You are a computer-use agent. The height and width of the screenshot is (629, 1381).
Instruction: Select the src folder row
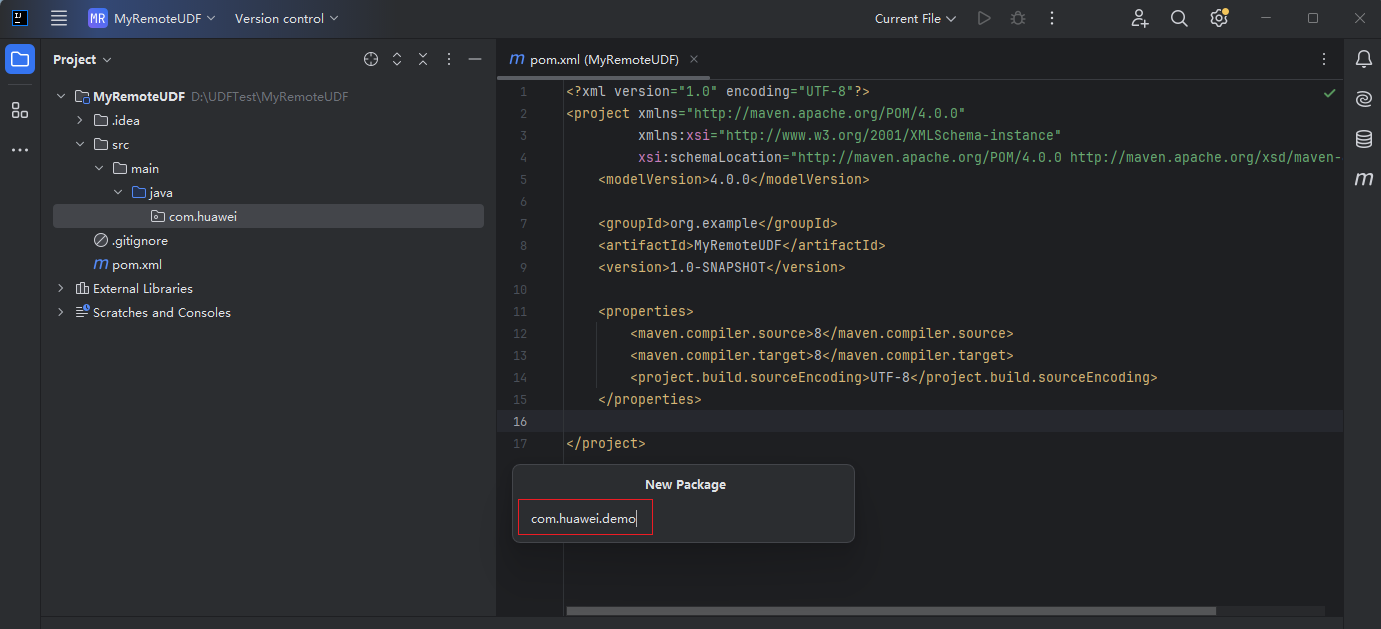click(x=268, y=144)
